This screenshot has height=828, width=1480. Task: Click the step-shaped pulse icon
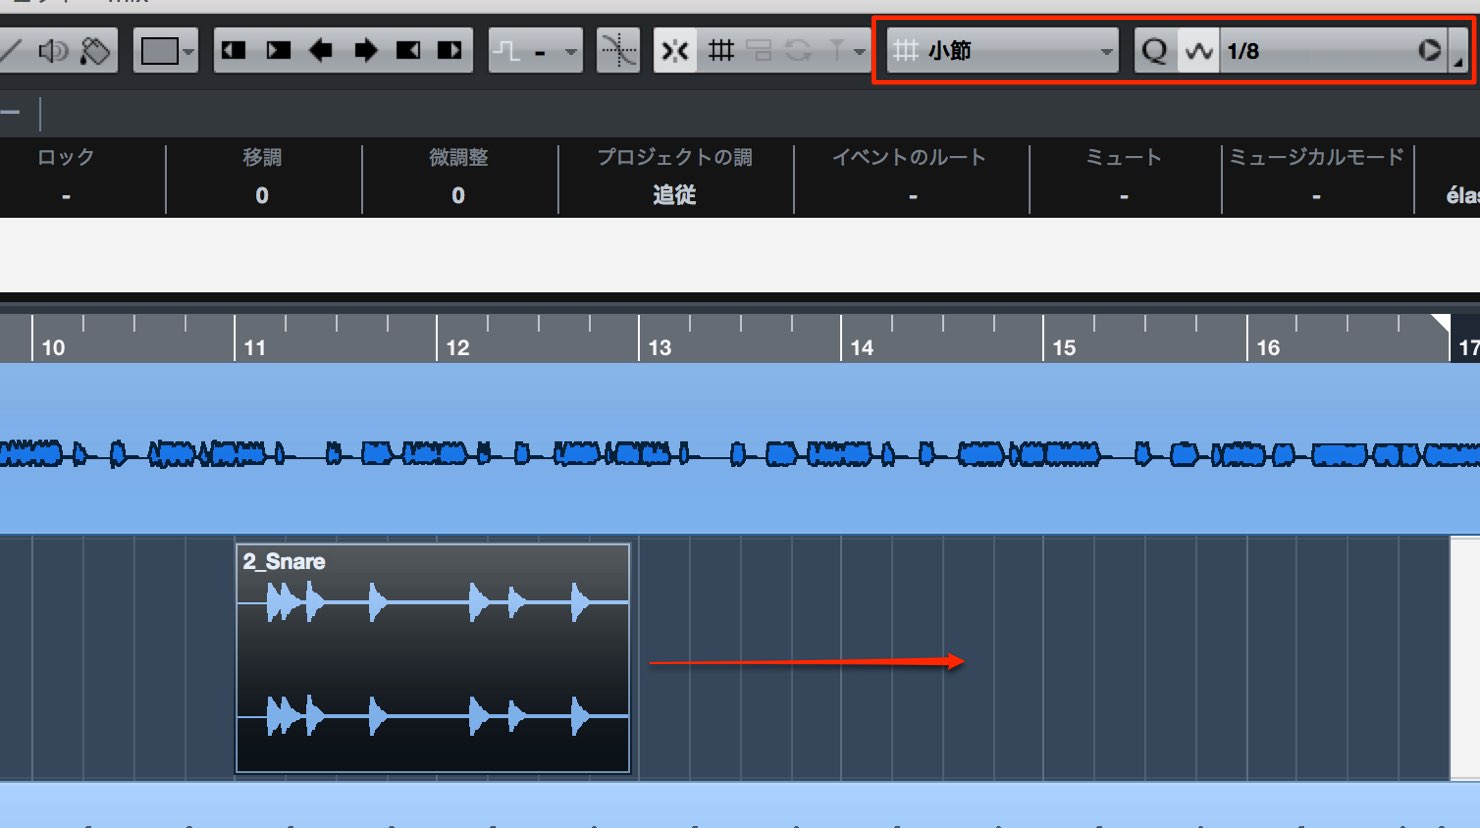508,51
